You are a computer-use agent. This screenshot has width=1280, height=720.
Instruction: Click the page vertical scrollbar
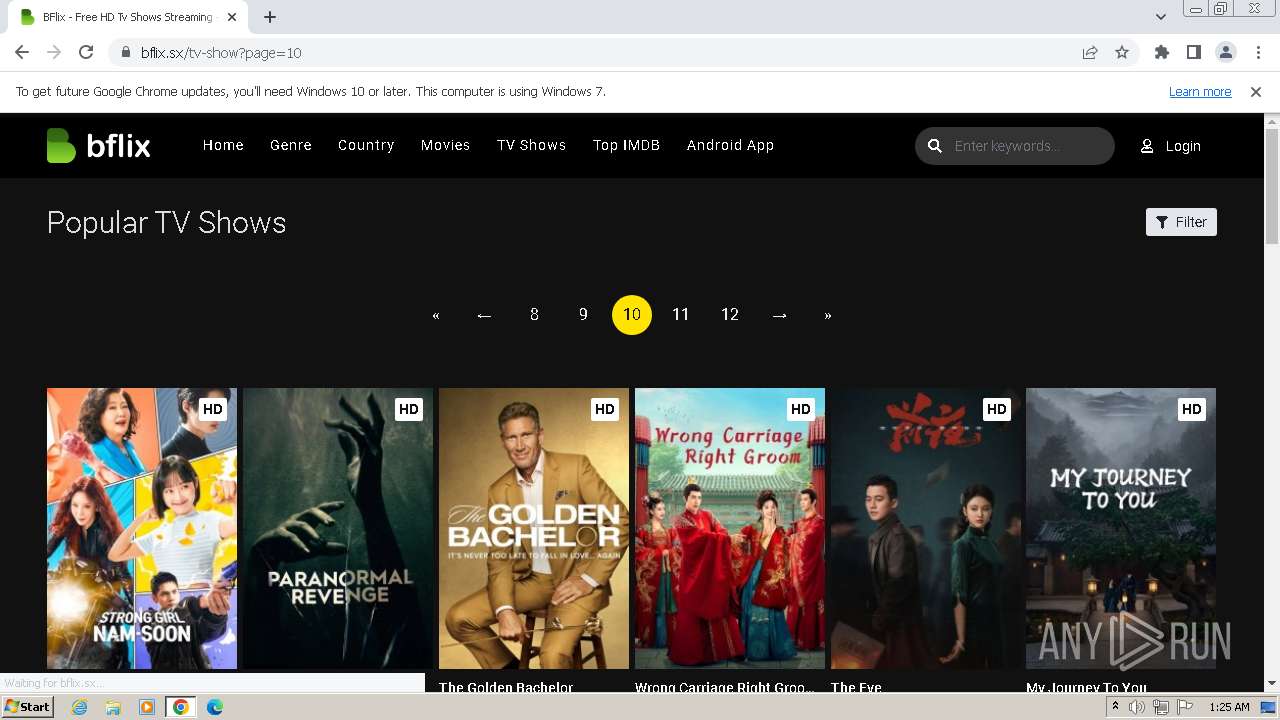click(1272, 187)
